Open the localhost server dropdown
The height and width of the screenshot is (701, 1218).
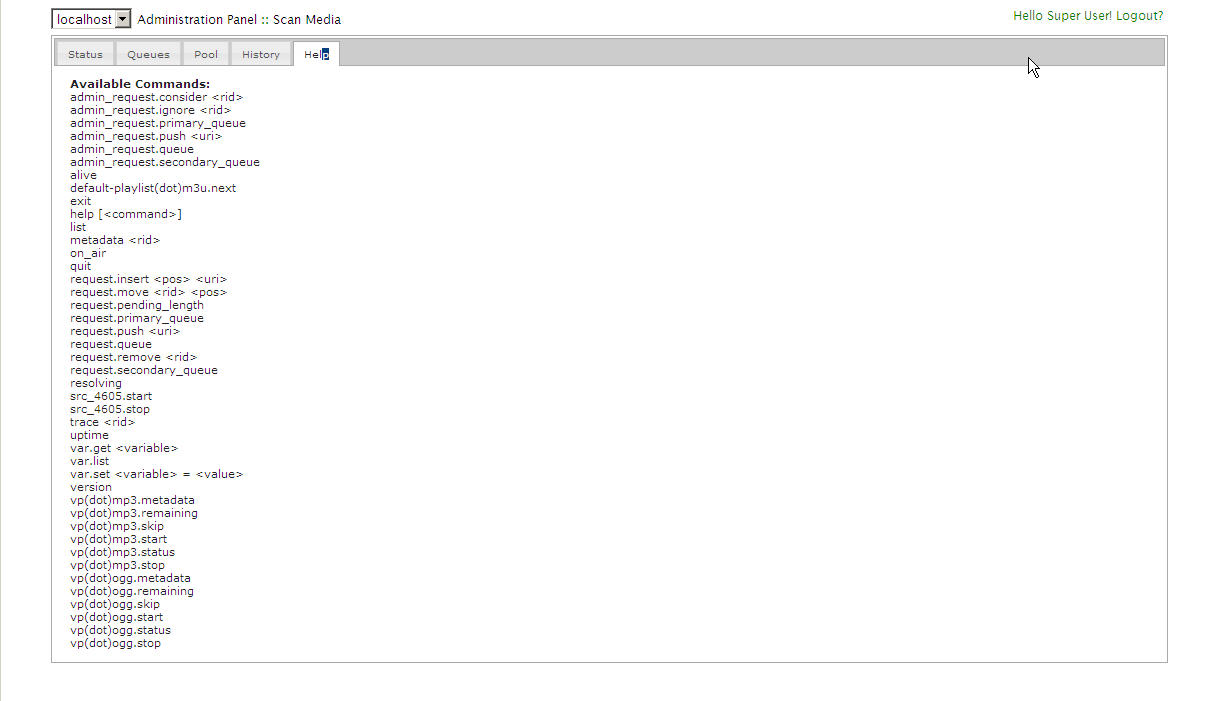[91, 19]
